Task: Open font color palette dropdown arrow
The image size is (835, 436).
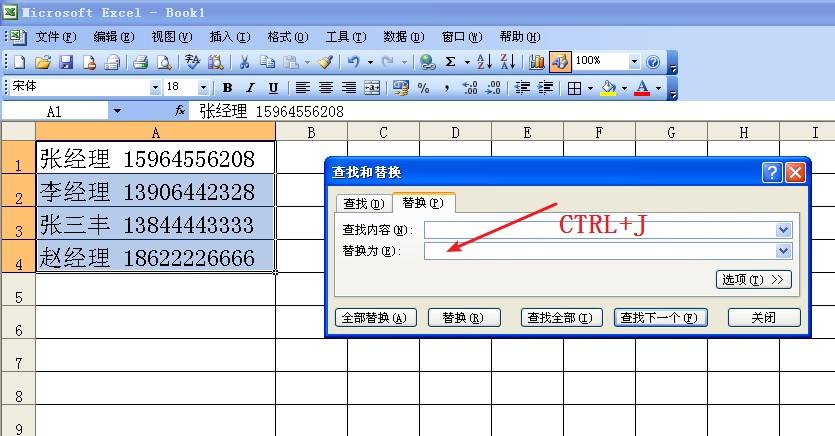Action: (x=659, y=88)
